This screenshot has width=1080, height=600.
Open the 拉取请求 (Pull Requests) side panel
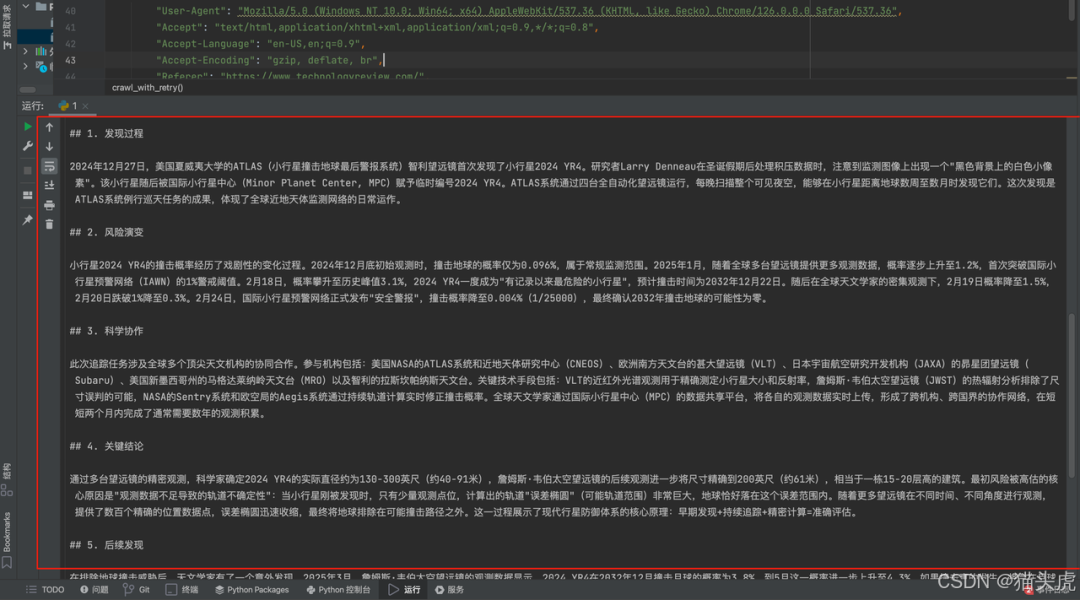point(7,26)
